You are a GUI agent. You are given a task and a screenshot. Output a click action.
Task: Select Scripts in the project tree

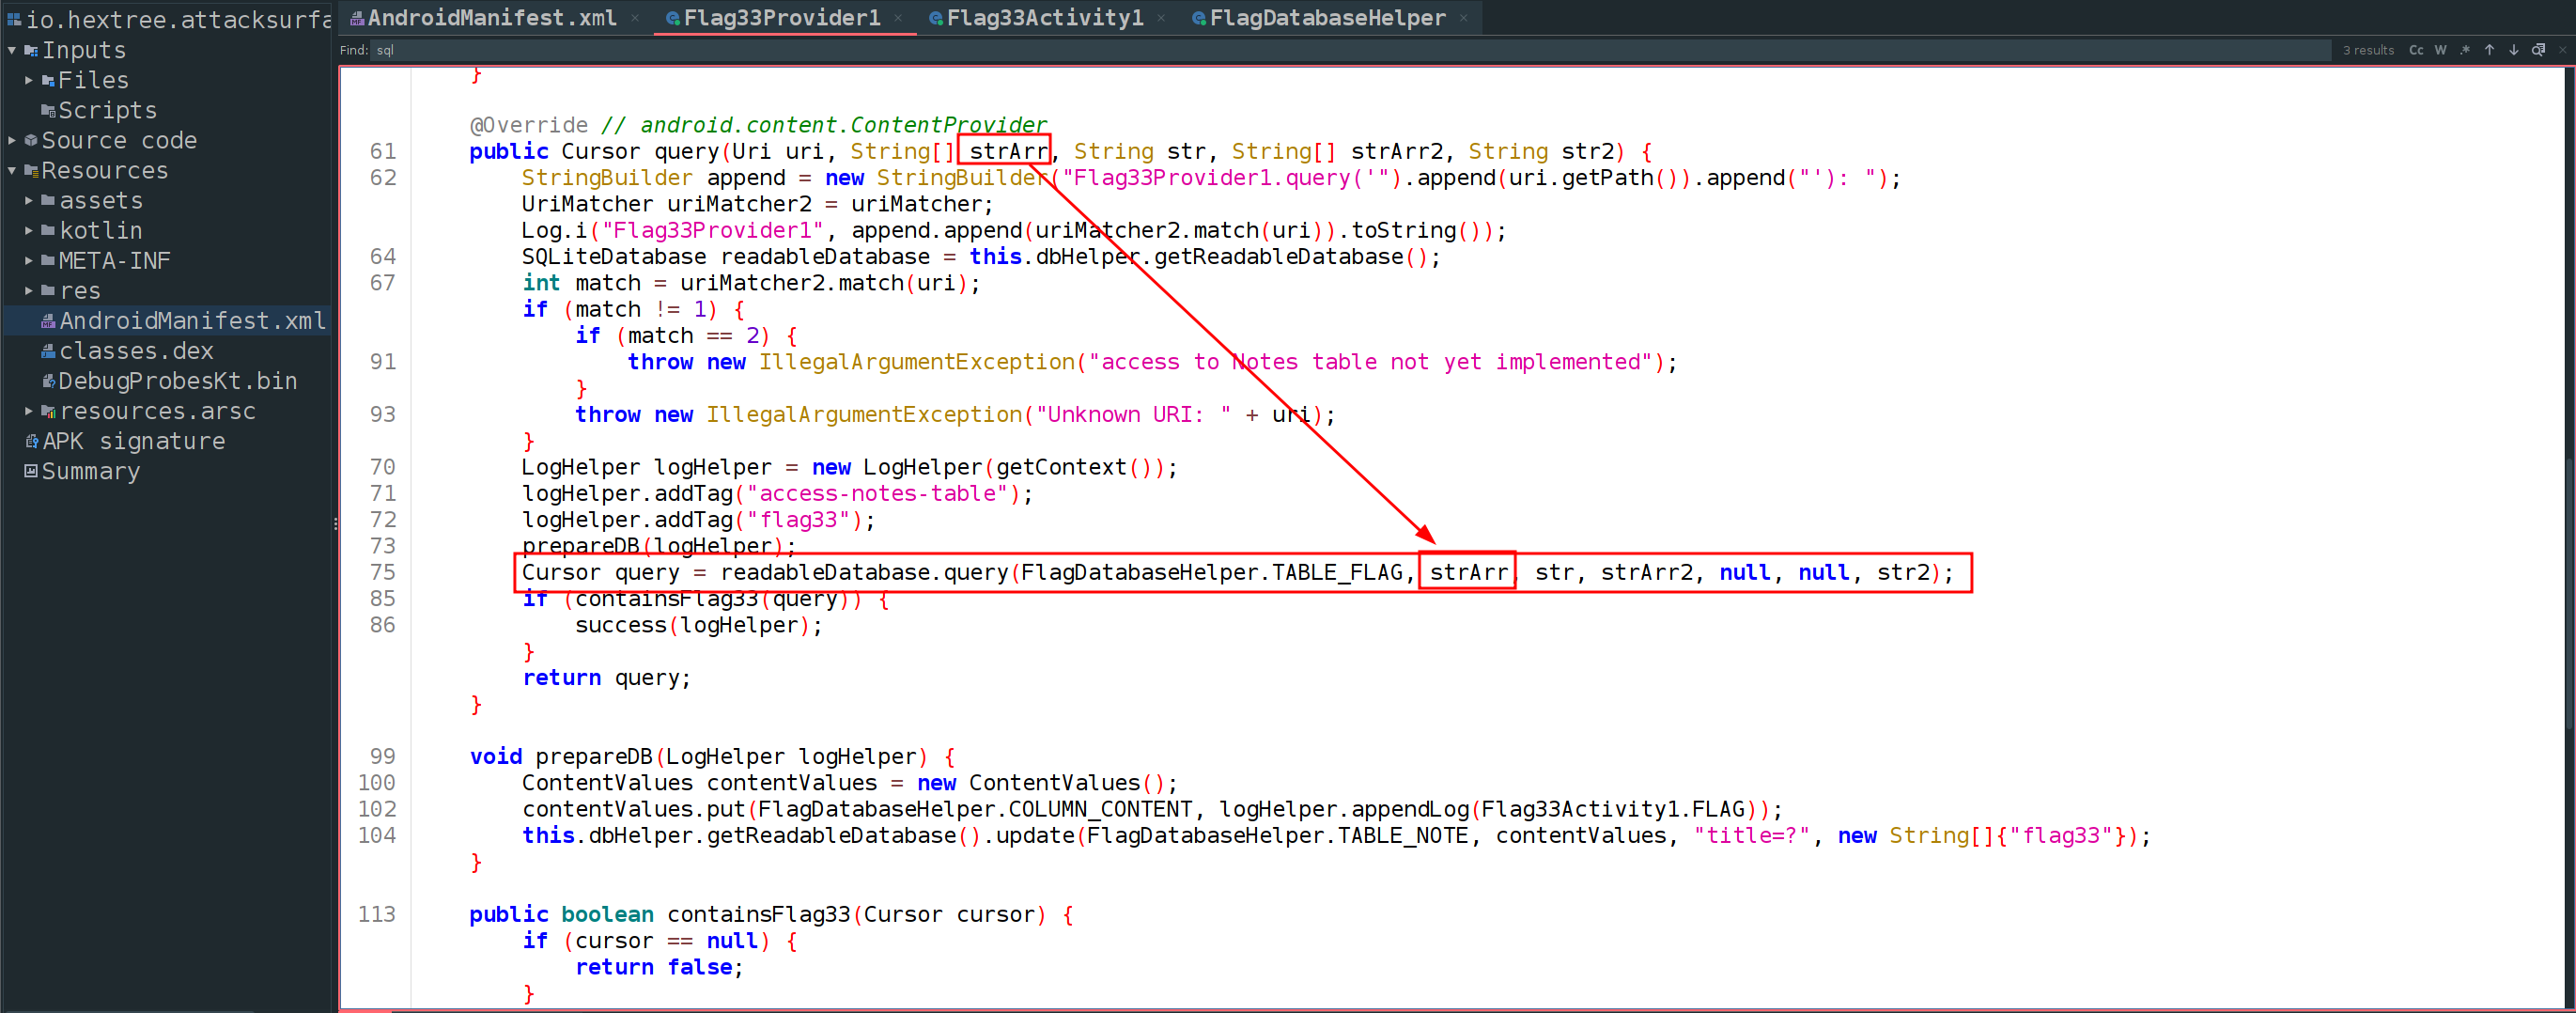[x=107, y=111]
